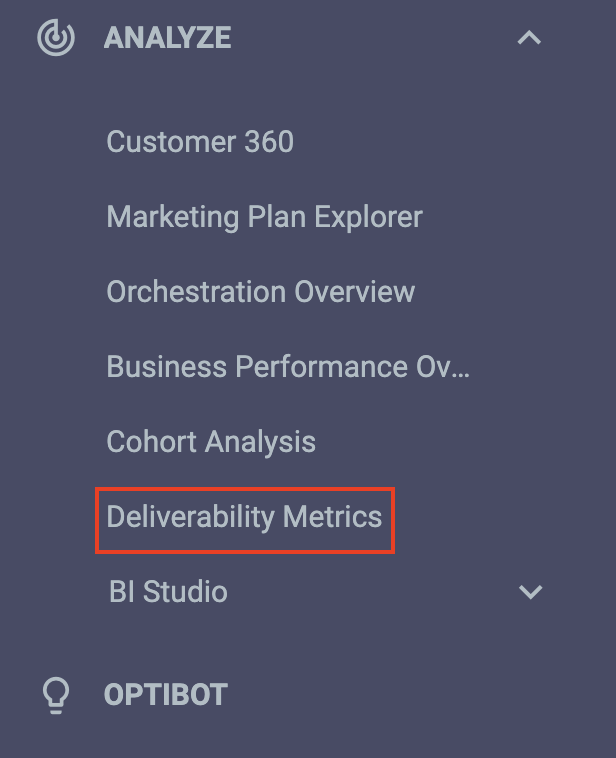Click the Analyze radar icon
The height and width of the screenshot is (758, 616).
click(x=56, y=37)
